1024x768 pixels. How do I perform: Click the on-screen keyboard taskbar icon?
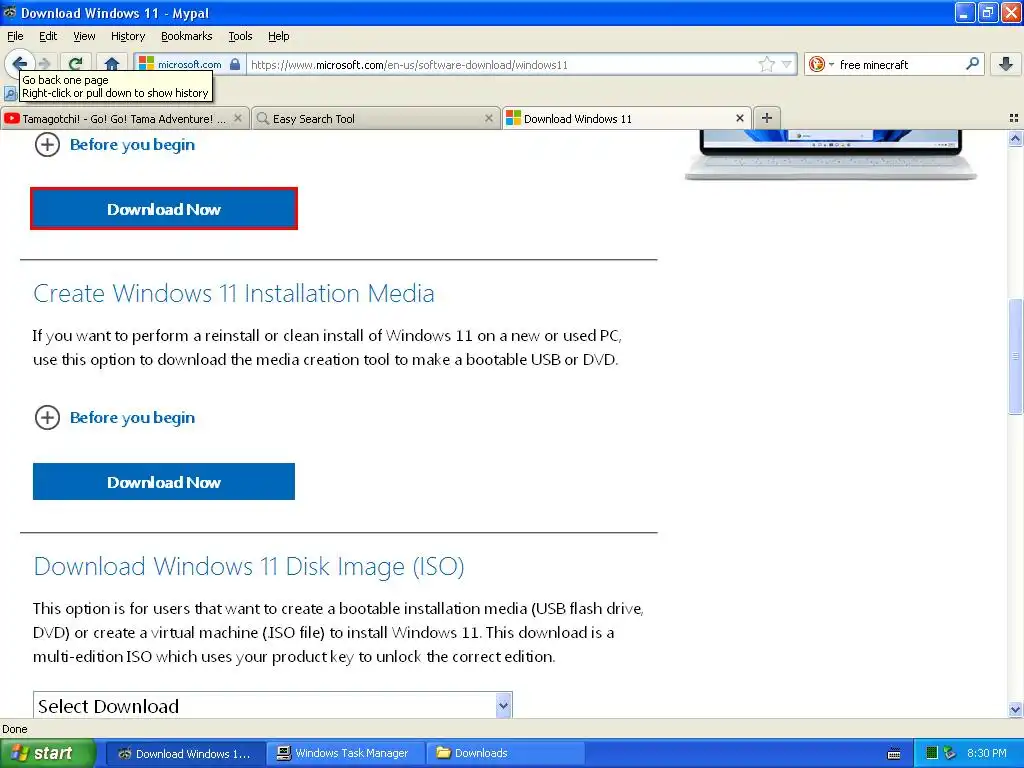[x=894, y=754]
